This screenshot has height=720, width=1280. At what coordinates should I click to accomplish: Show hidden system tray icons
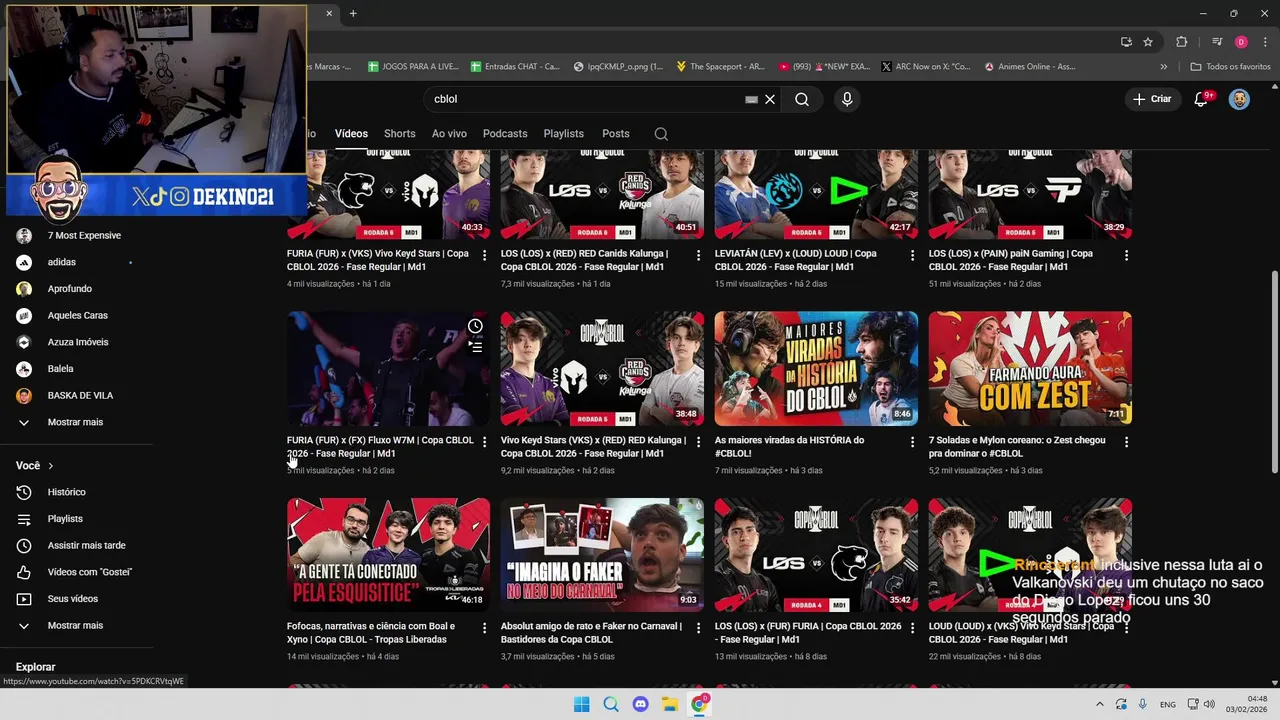(1099, 704)
